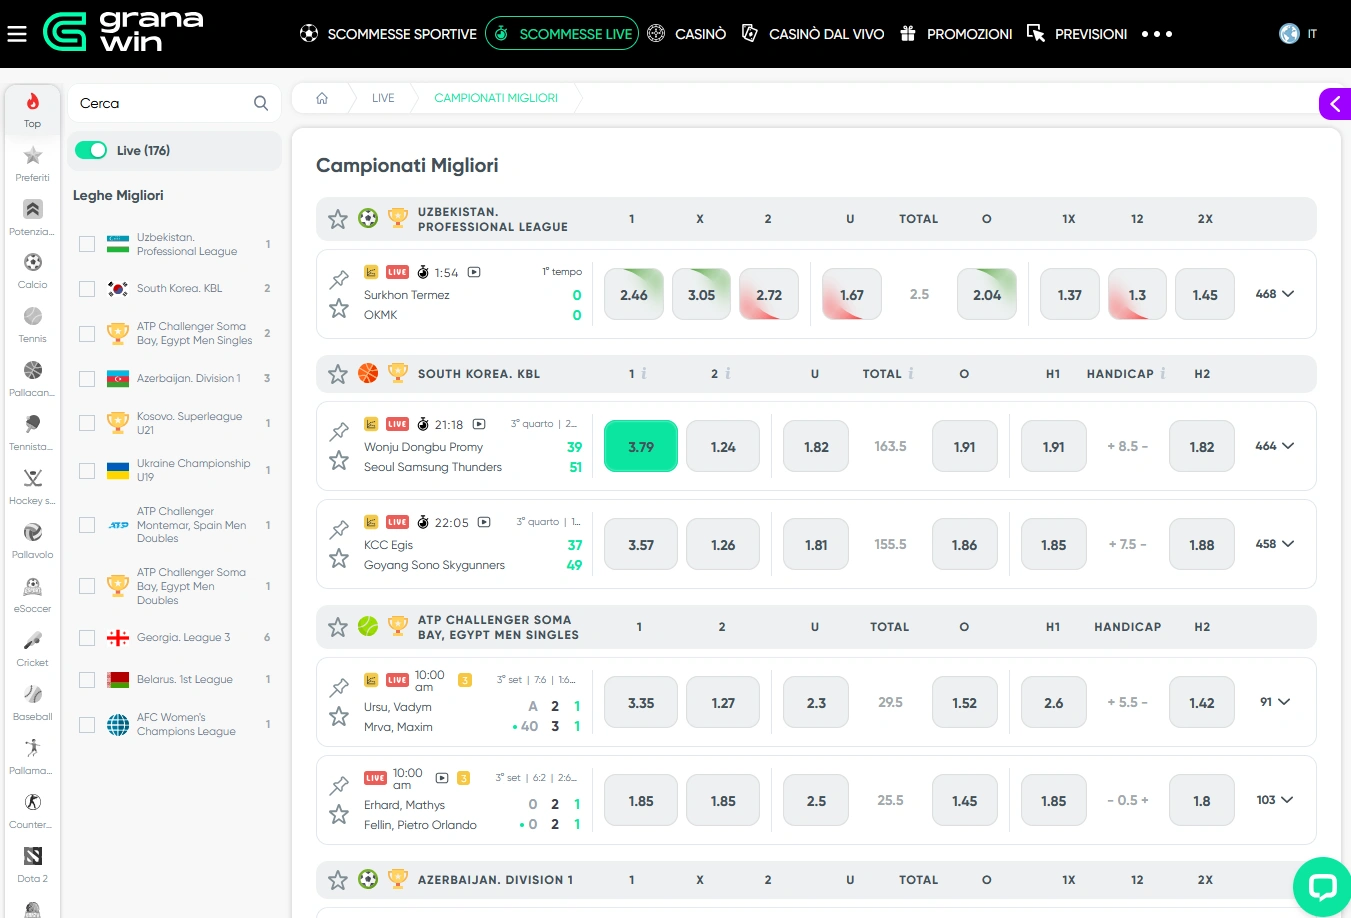Screen dimensions: 1351x918
Task: Tick the Georgia. League 3 checkbox
Action: [x=87, y=638]
